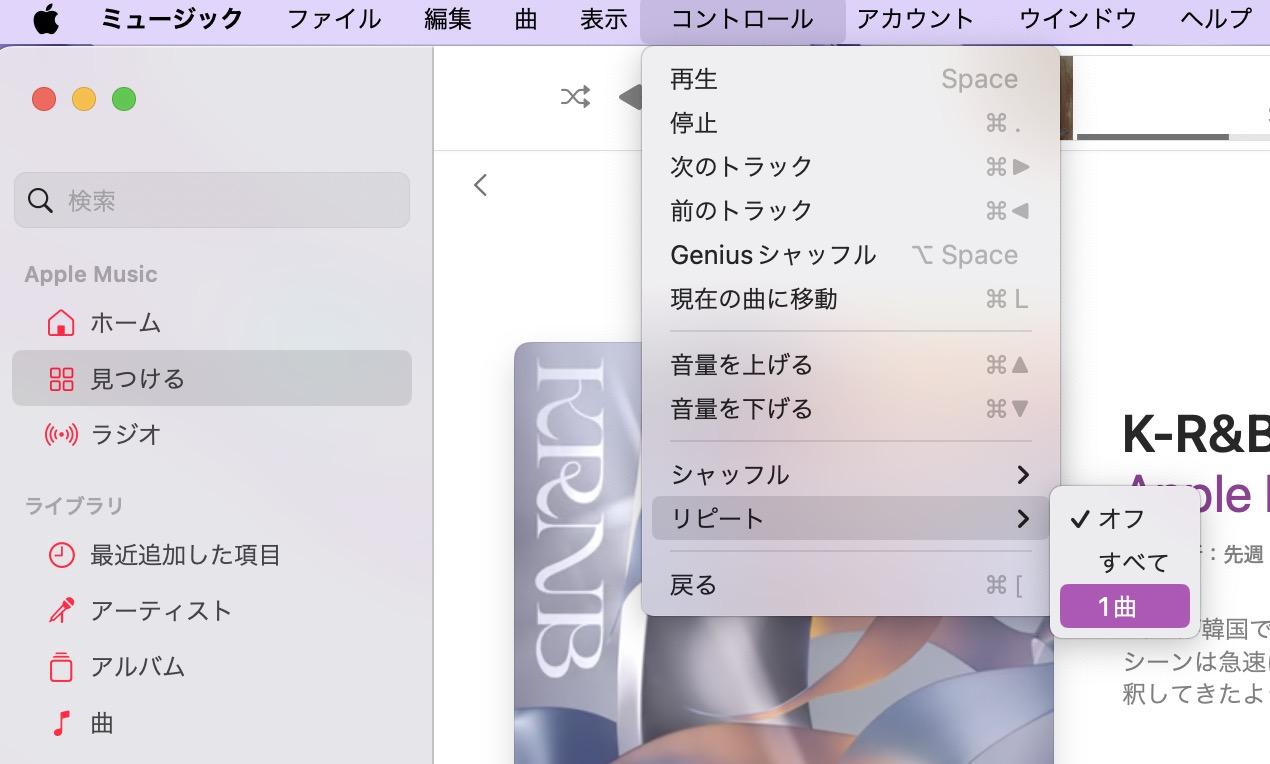Open the ミュージック app menu
The image size is (1270, 764).
(x=172, y=19)
